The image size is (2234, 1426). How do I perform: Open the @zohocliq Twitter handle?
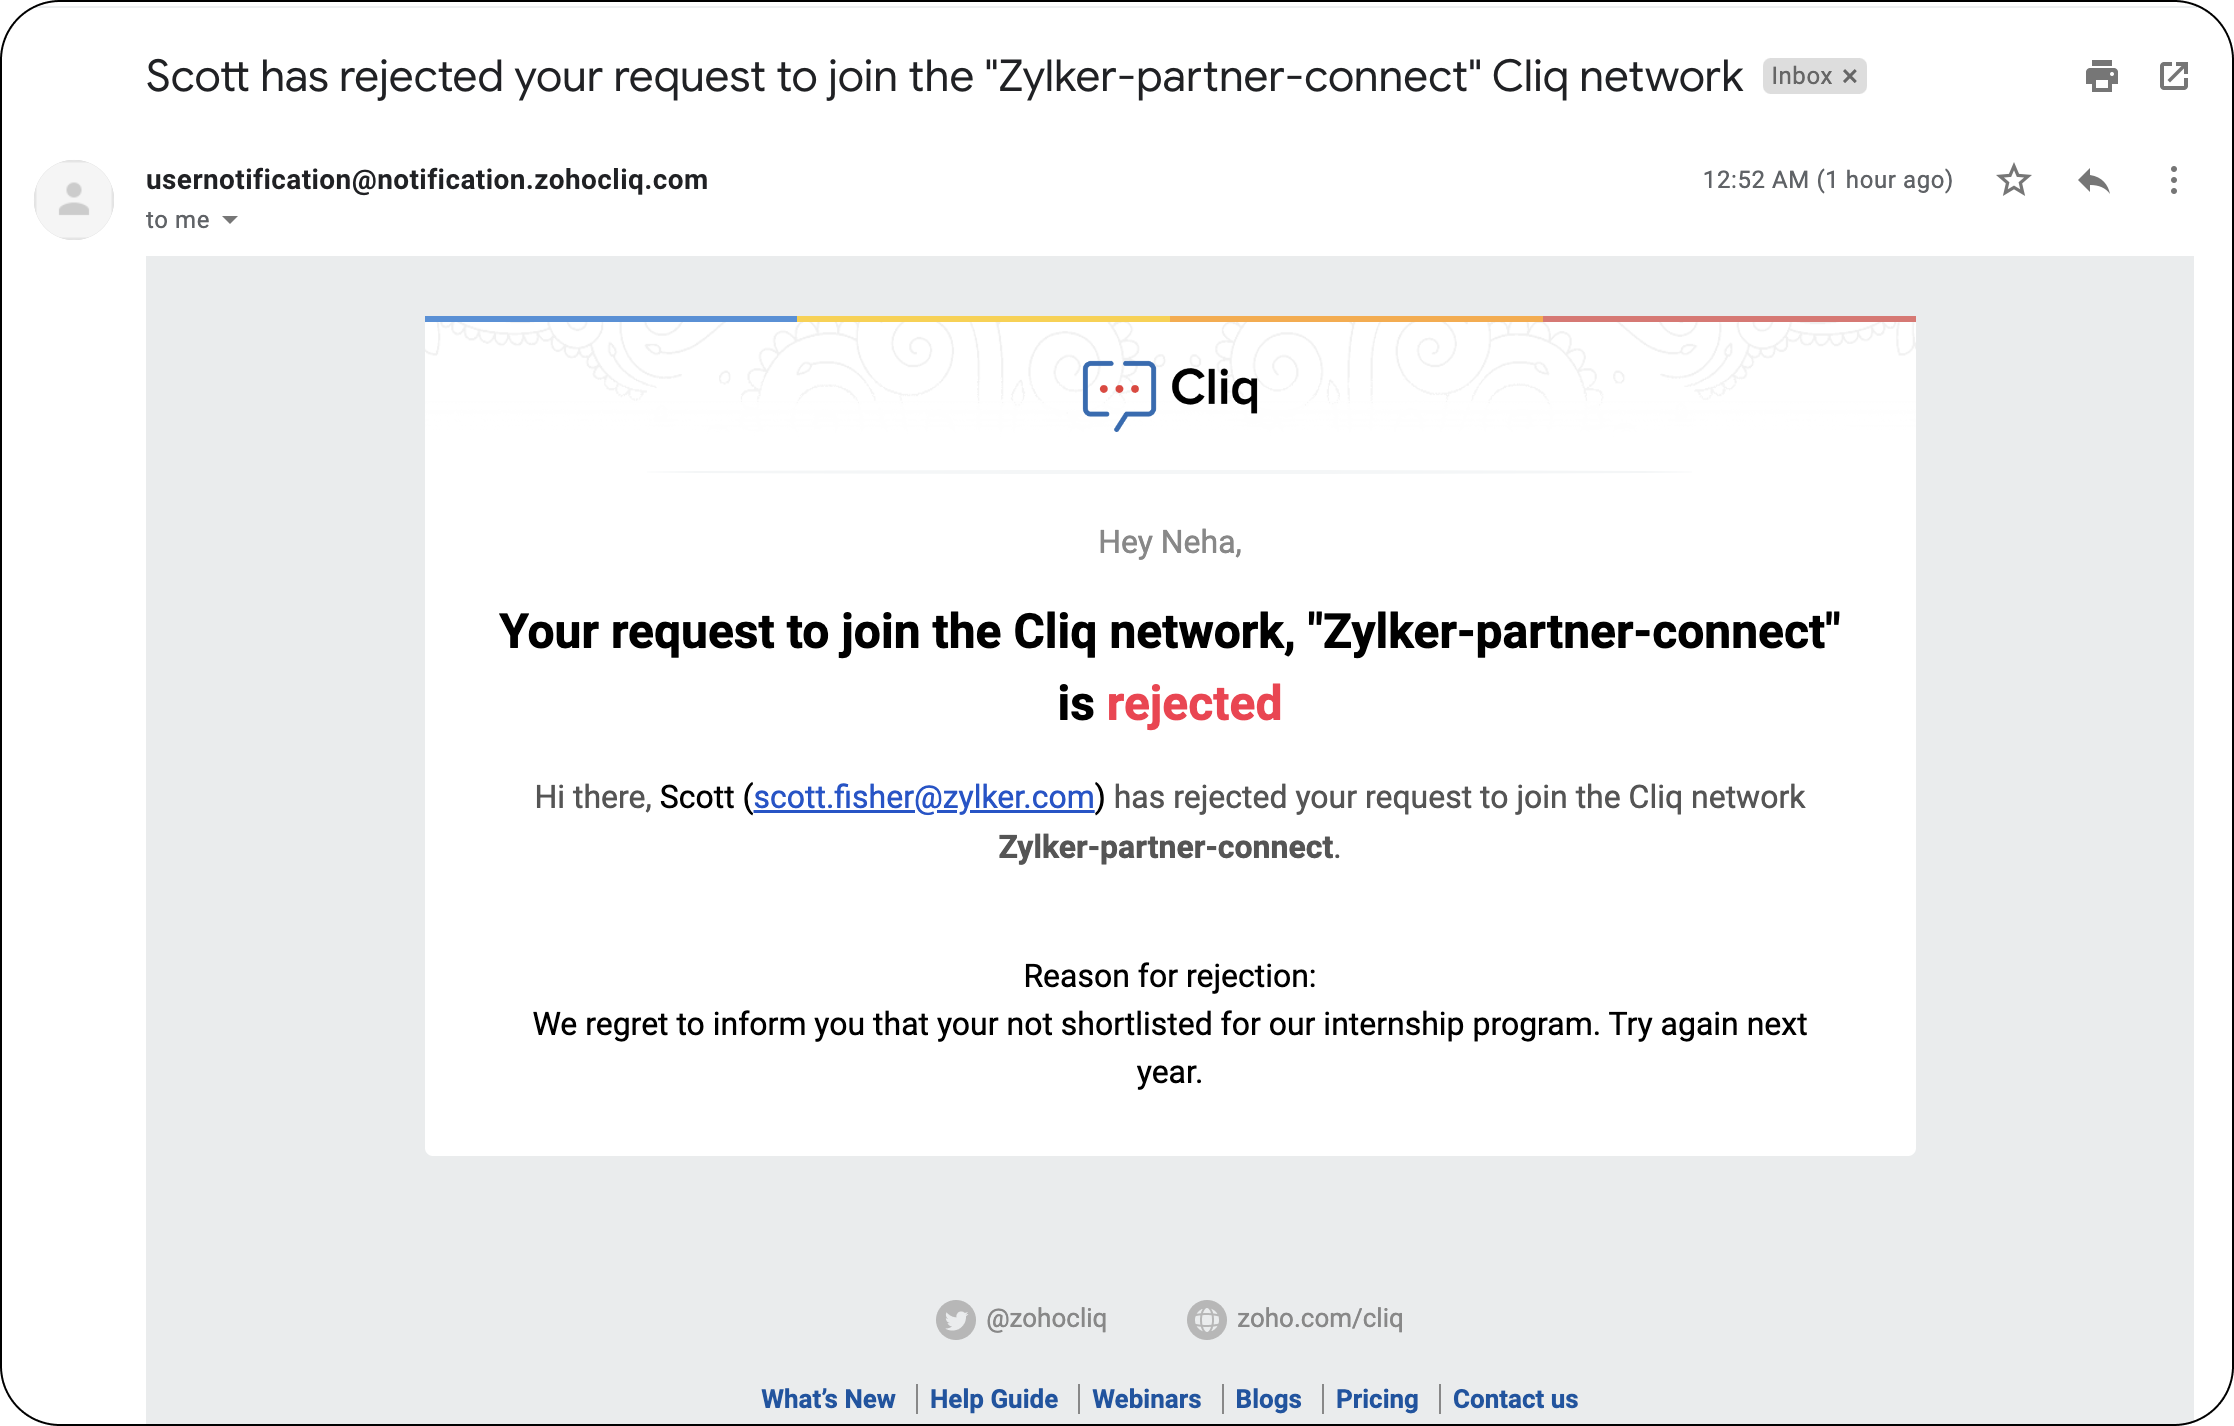(x=1046, y=1319)
